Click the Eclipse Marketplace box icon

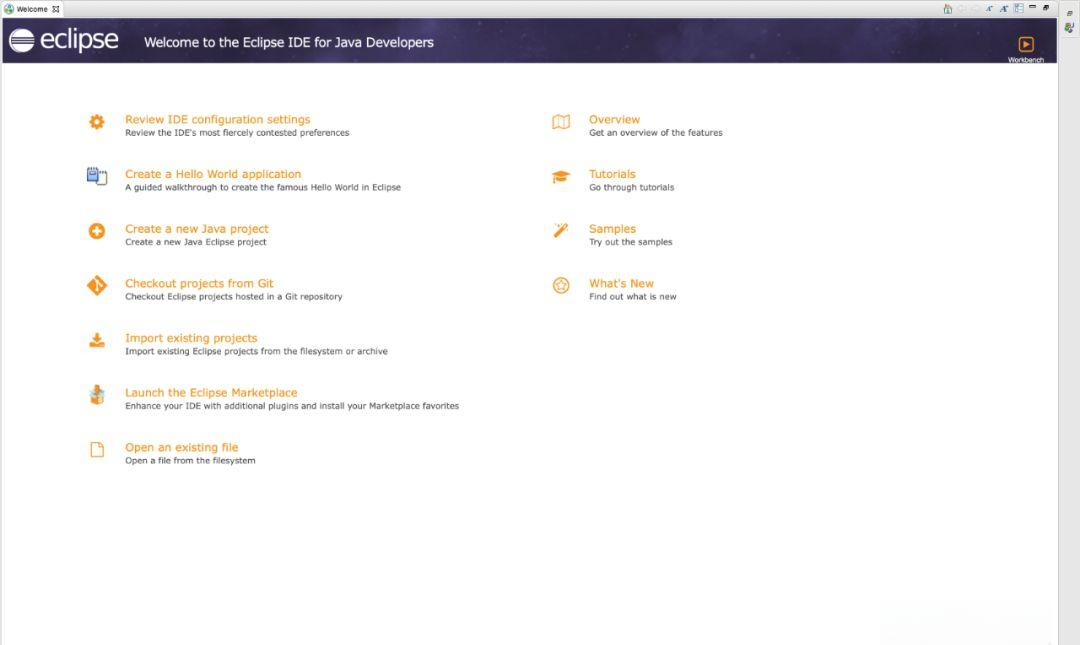point(96,395)
